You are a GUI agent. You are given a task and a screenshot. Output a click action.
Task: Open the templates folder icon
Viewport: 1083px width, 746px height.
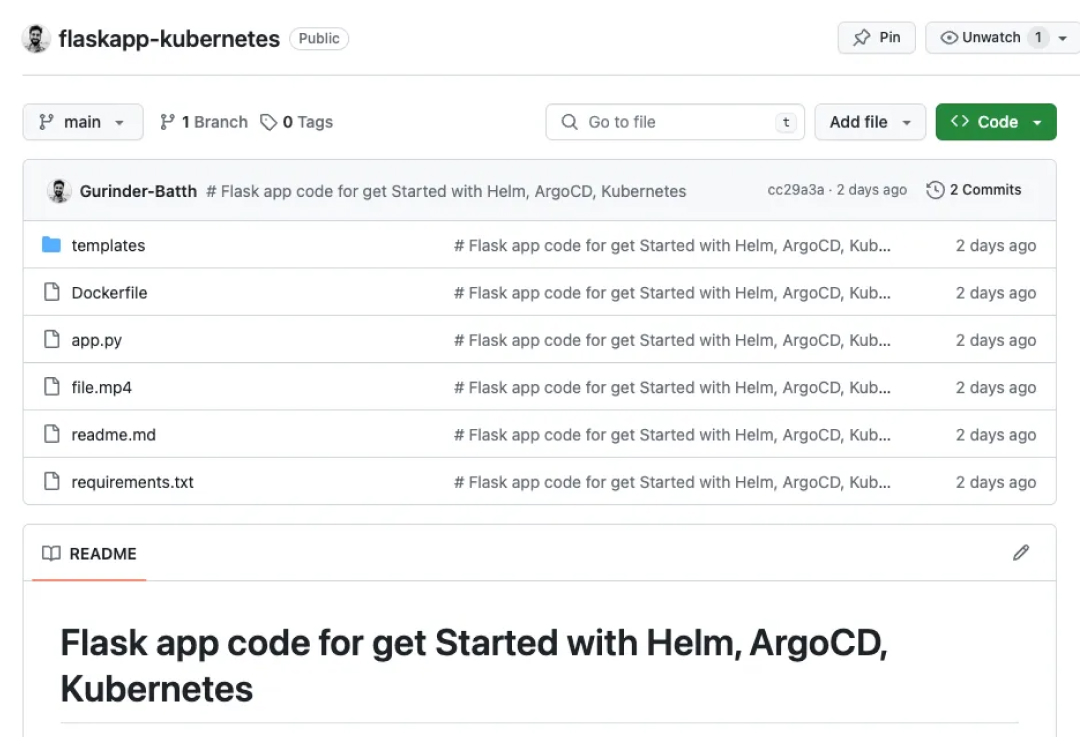point(51,245)
